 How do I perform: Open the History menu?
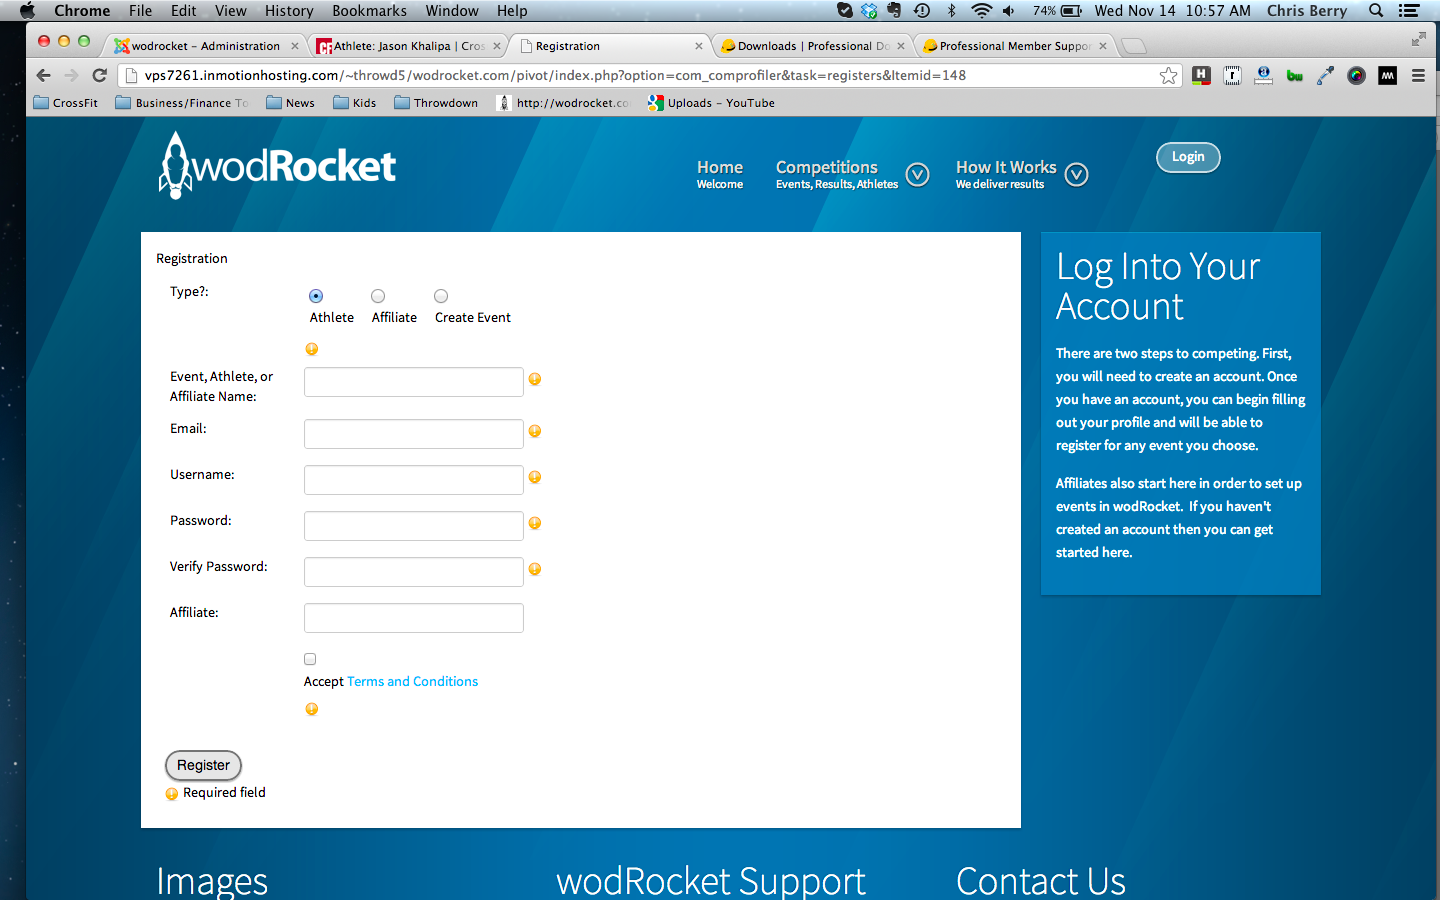coord(289,10)
